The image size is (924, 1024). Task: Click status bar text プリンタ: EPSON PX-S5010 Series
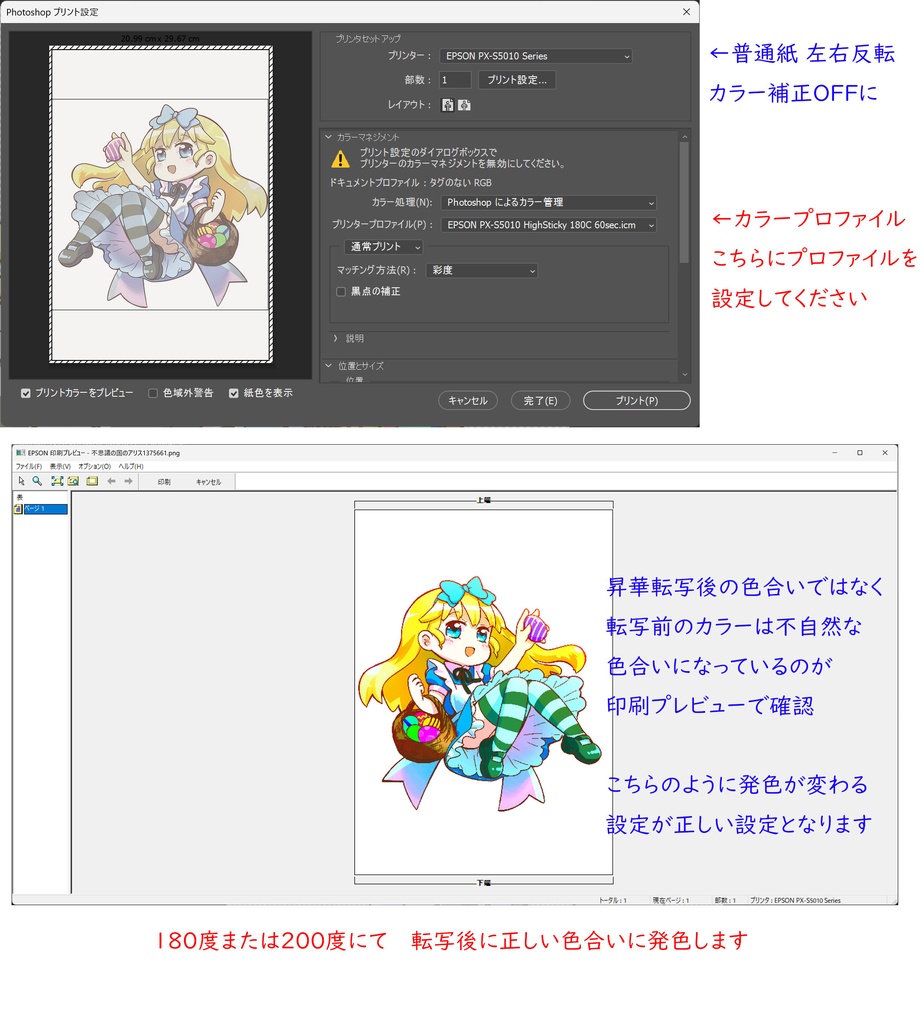click(795, 900)
